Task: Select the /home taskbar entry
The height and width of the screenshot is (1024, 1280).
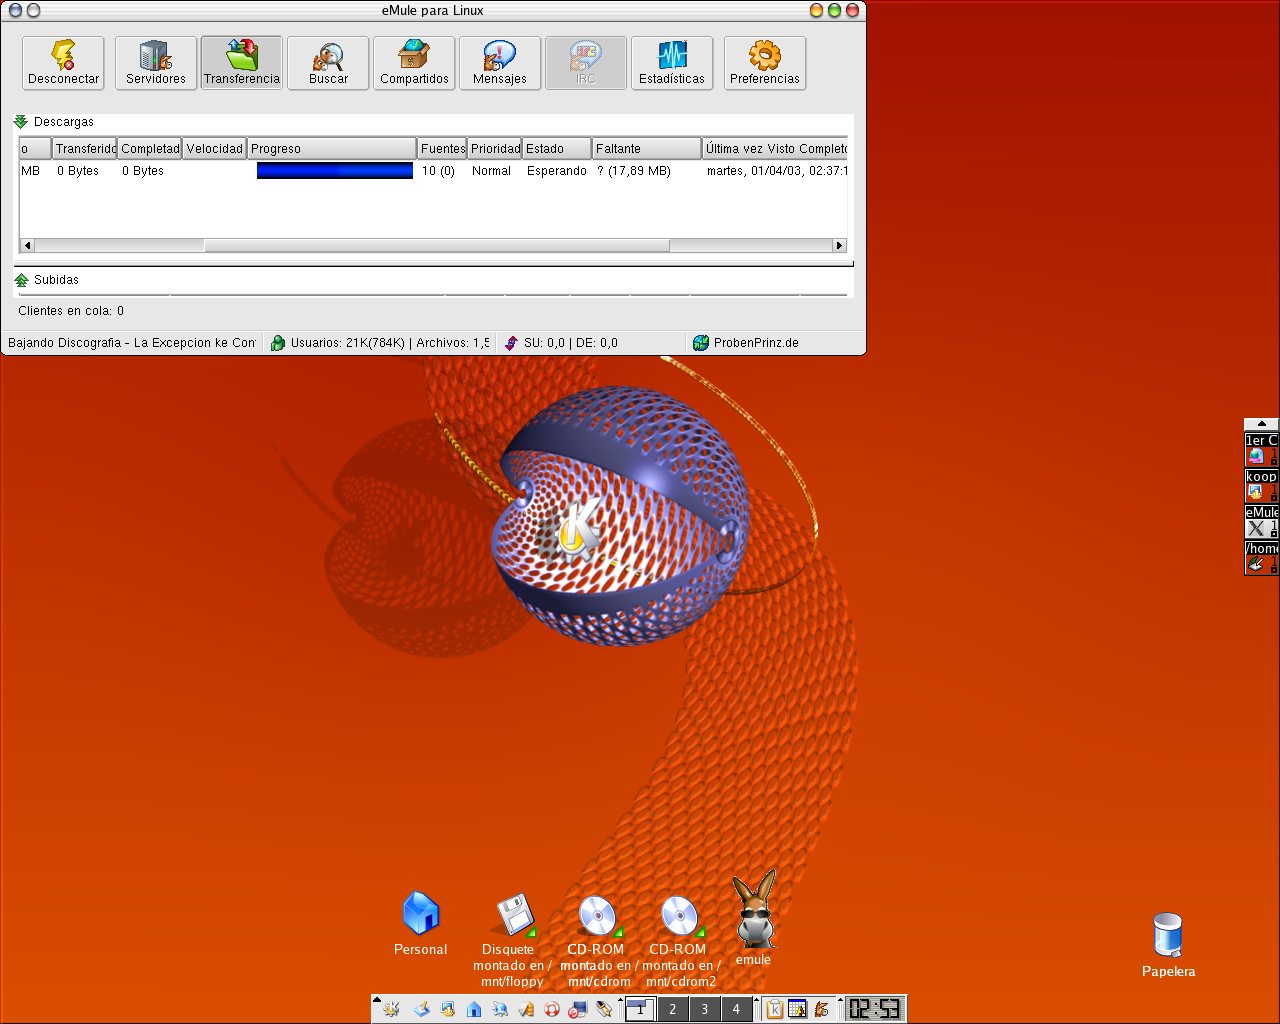Action: (x=1262, y=557)
